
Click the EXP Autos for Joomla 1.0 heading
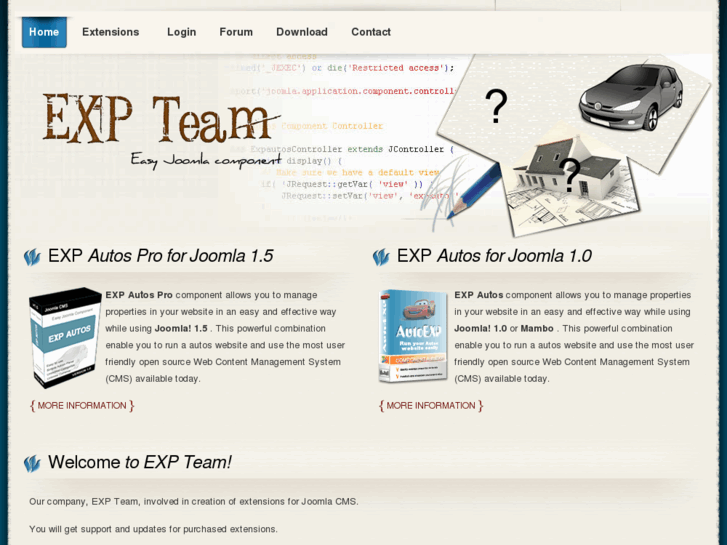494,256
